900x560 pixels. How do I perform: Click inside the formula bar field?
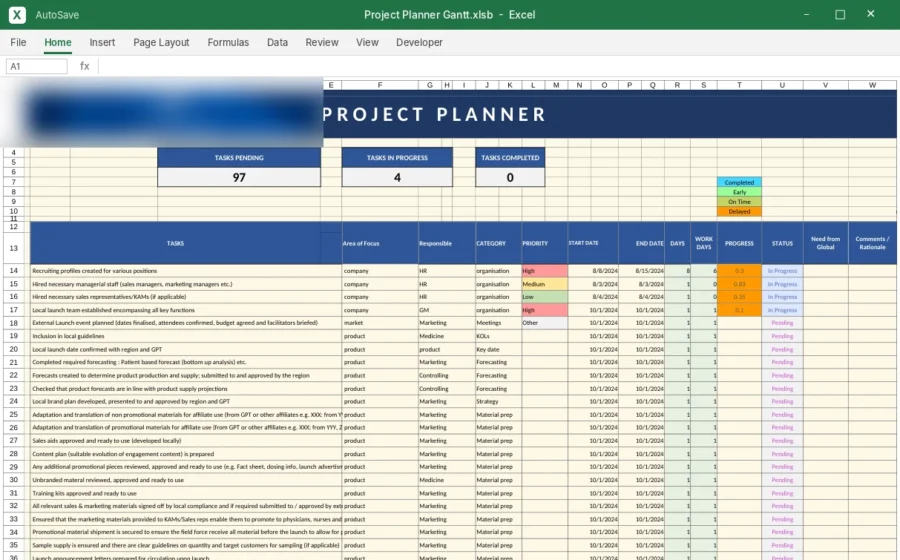point(498,67)
